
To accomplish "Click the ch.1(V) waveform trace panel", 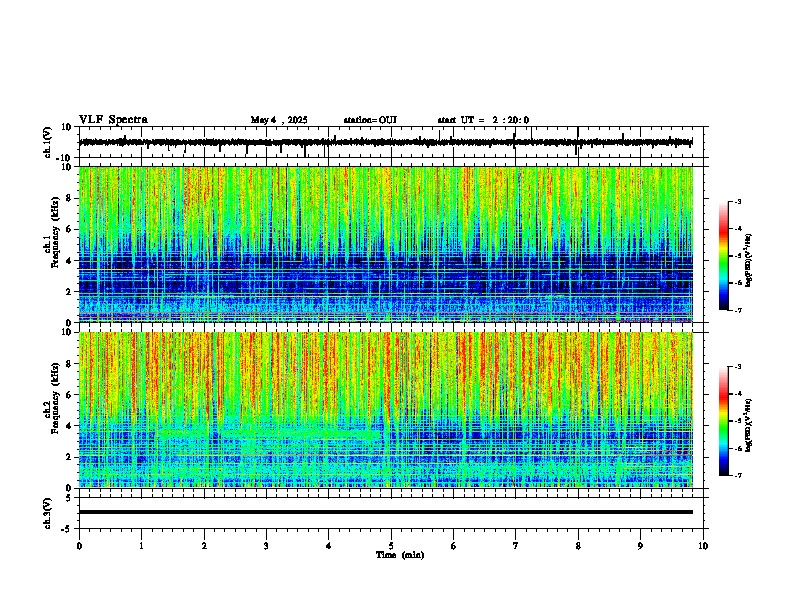I will [391, 142].
